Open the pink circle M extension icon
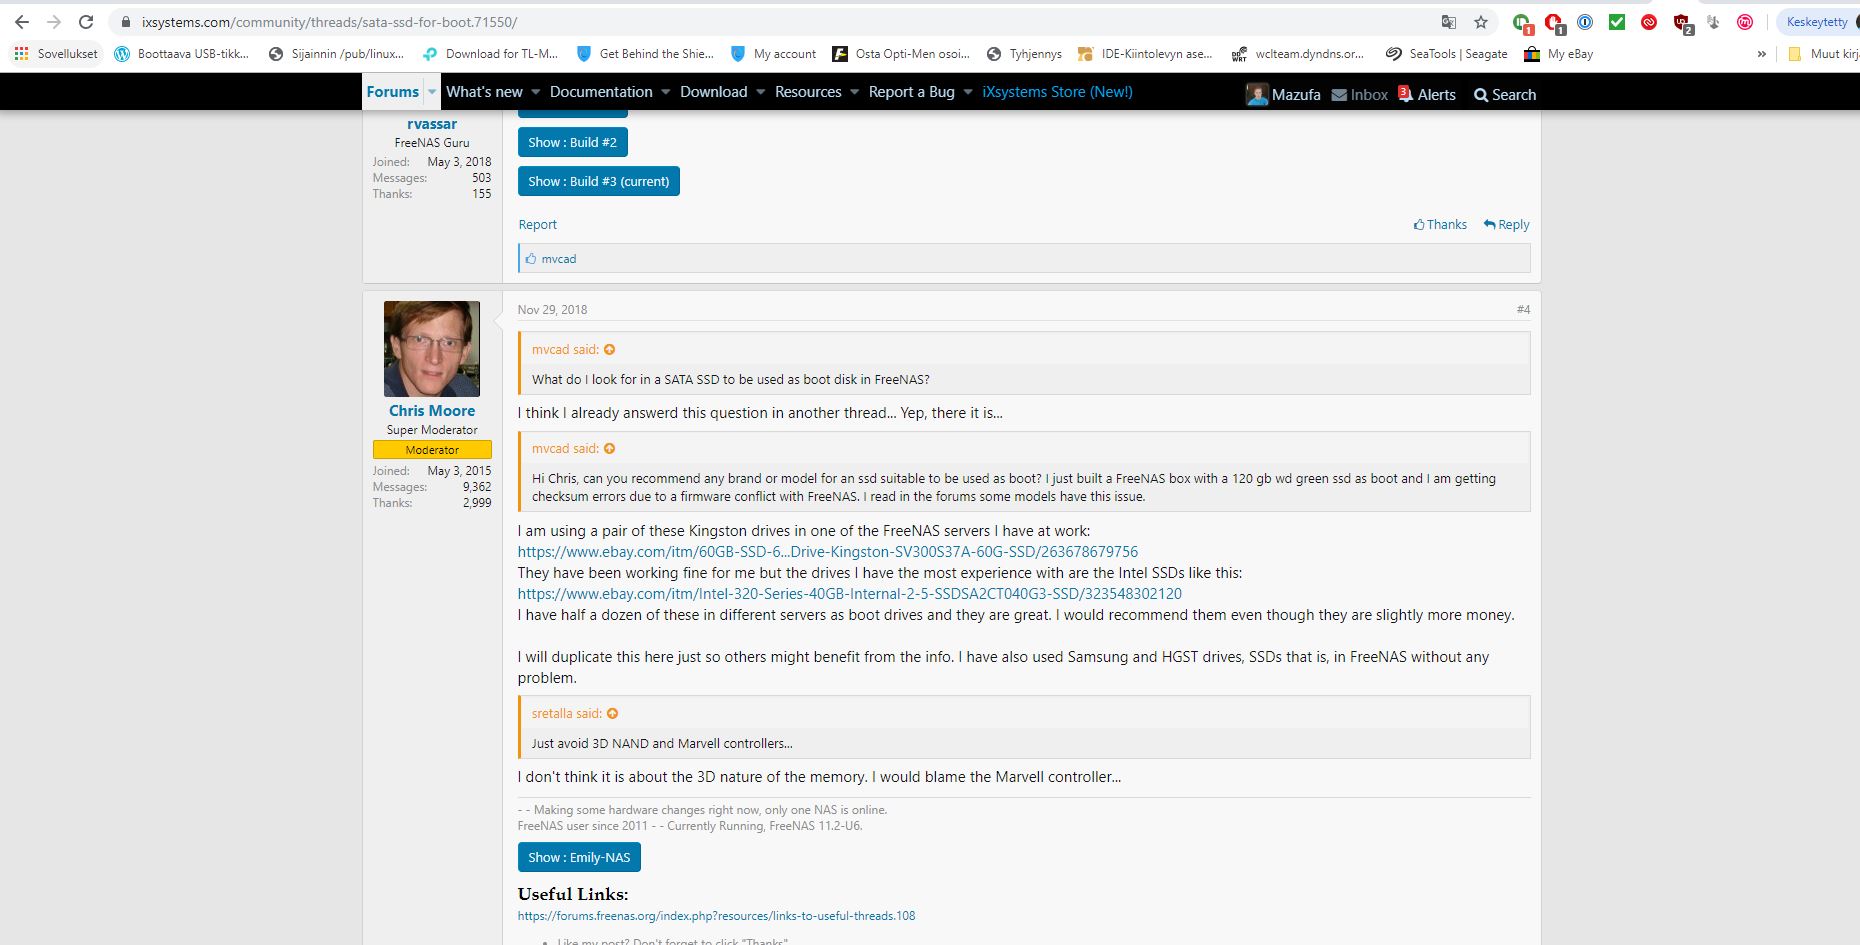 [x=1745, y=22]
